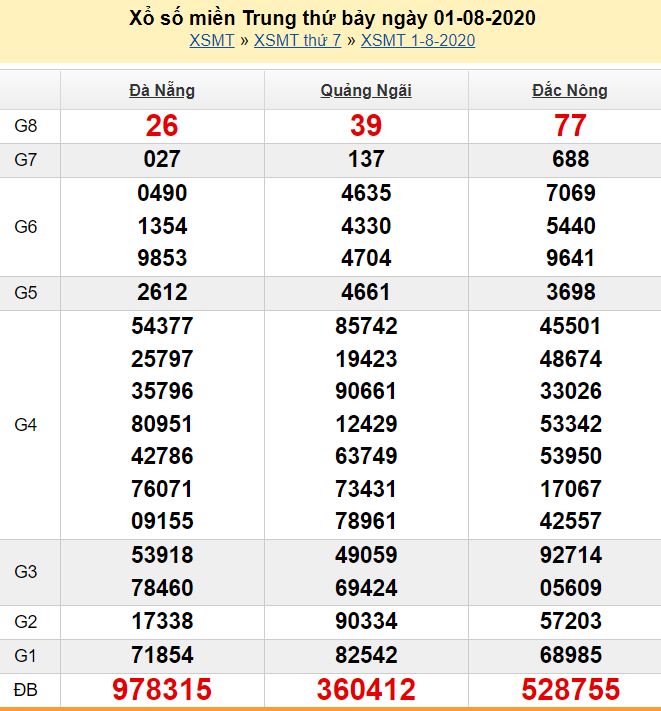This screenshot has width=661, height=711.
Task: Open the Đà Nẵng province link
Action: point(162,91)
